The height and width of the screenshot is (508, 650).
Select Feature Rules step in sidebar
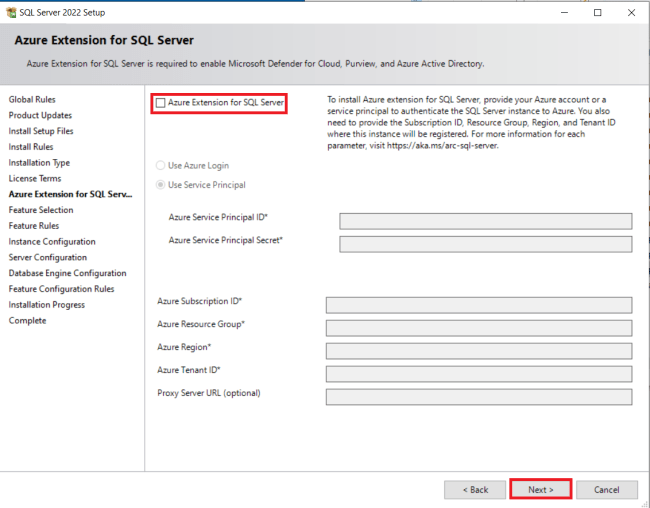pos(34,226)
